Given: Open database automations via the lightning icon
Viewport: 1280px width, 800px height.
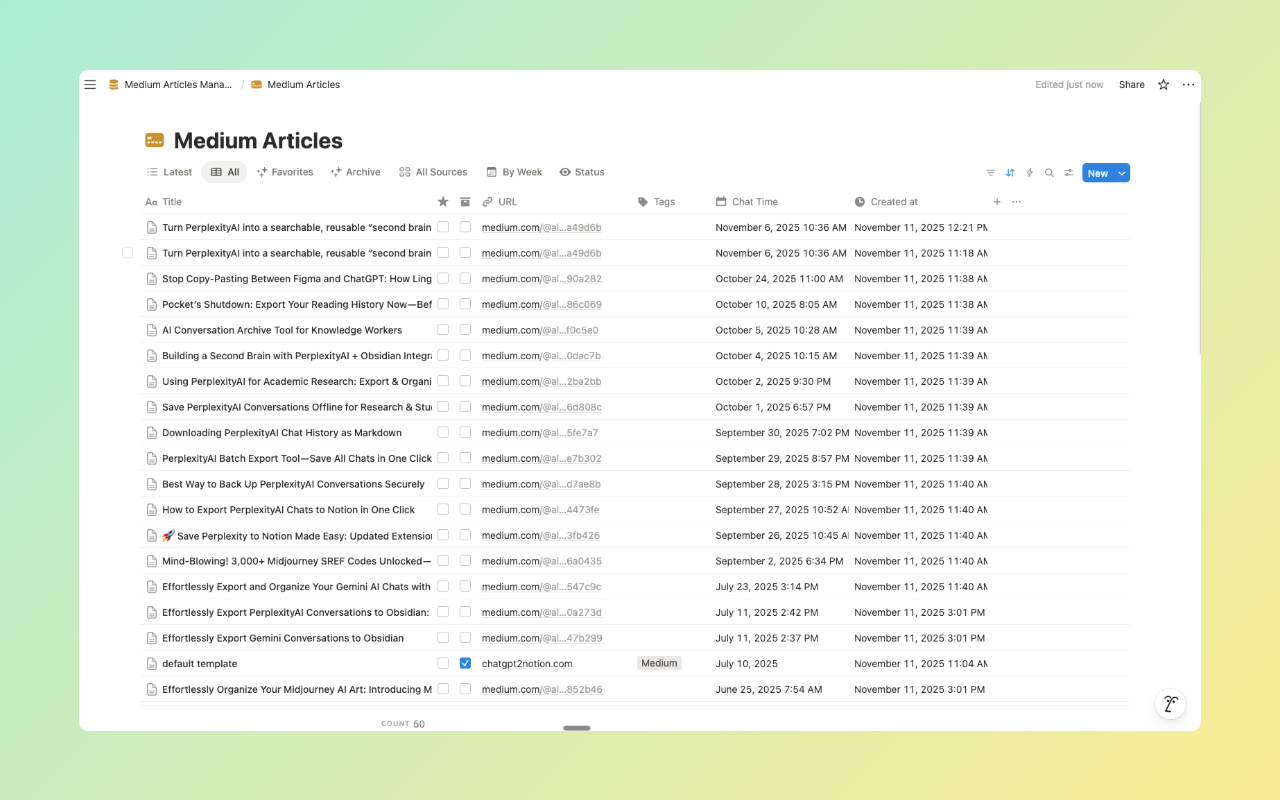Looking at the screenshot, I should (x=1030, y=172).
